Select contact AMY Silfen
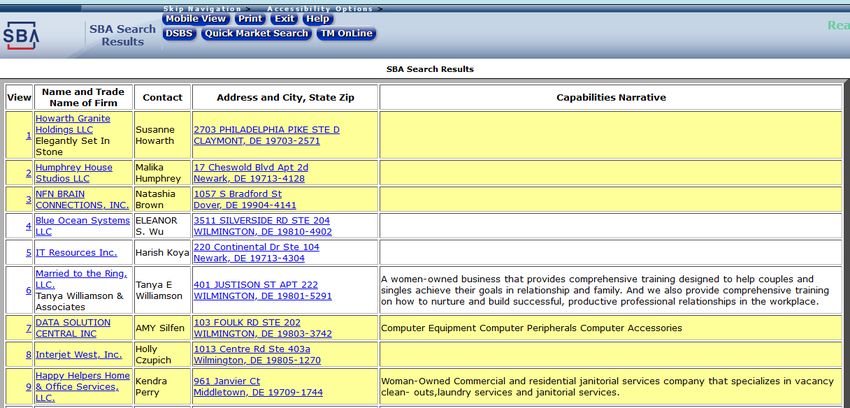 (x=160, y=328)
